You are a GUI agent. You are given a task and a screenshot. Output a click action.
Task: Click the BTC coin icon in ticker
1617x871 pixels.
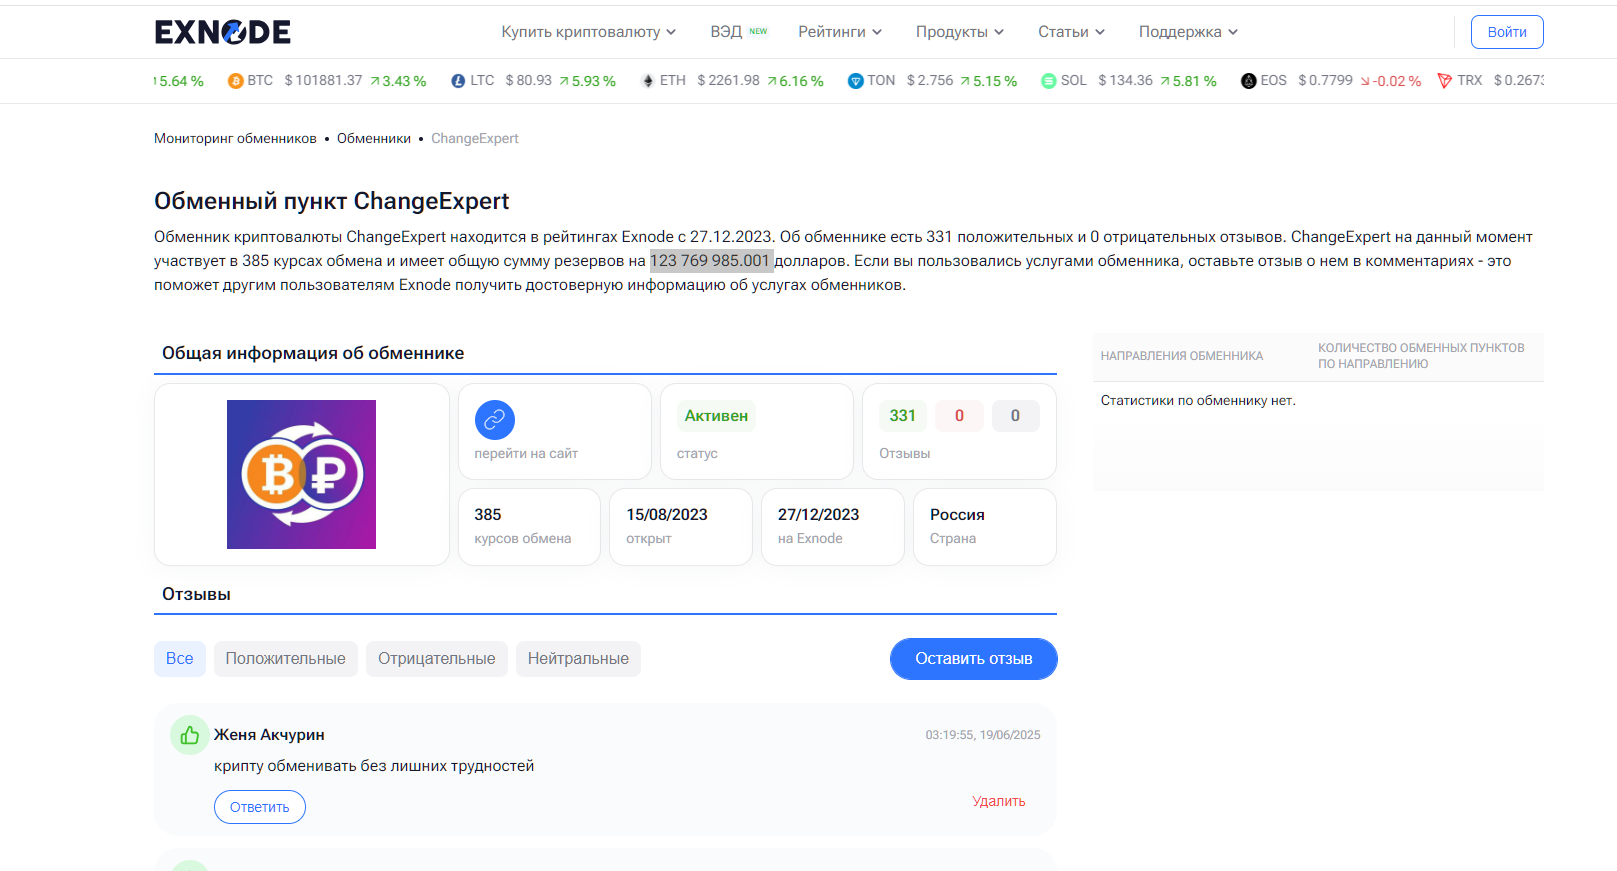[x=235, y=81]
